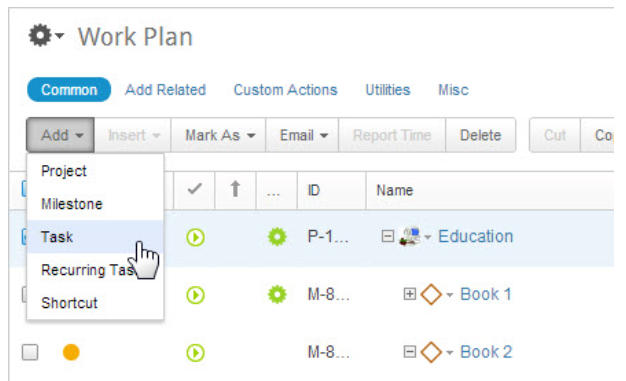Collapse the Education project tree
Screen dimensions: 626x381
pyautogui.click(x=387, y=236)
